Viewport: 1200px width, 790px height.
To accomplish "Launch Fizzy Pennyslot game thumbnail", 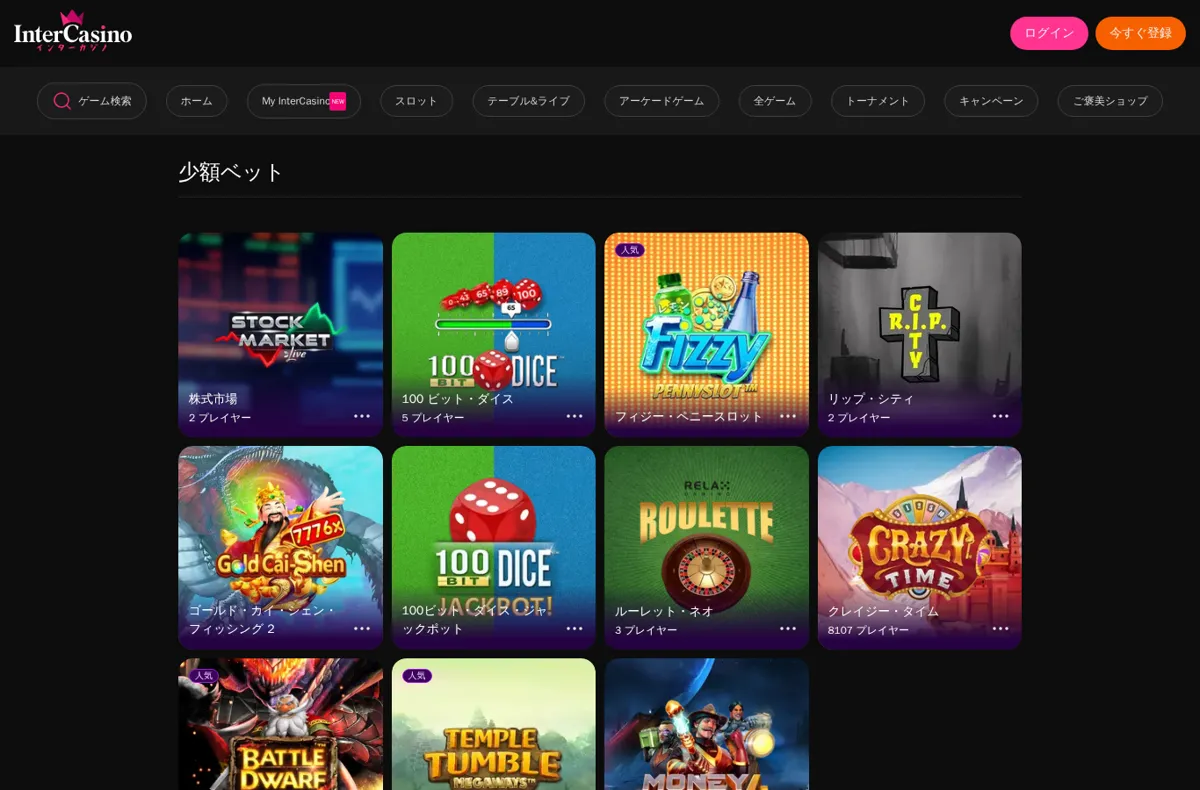I will click(x=706, y=334).
